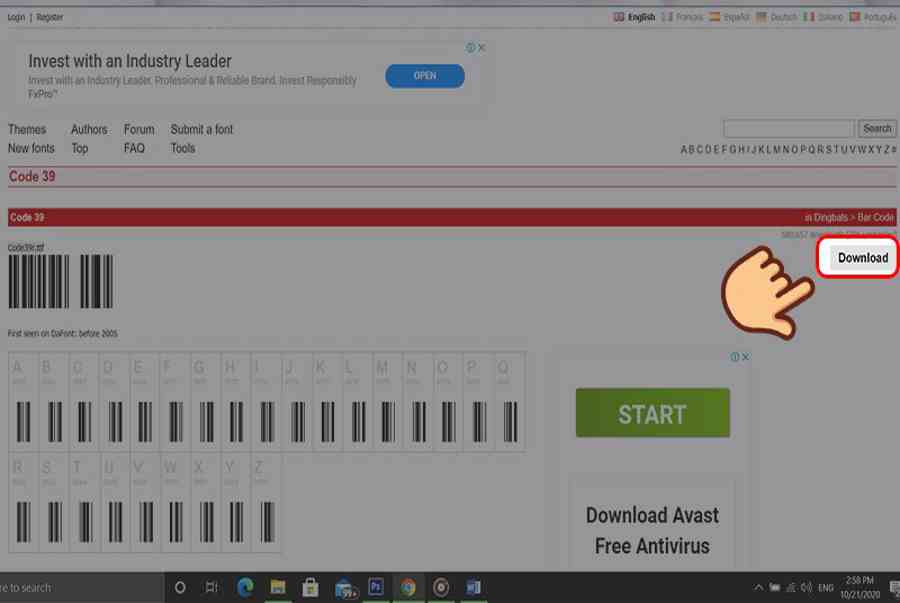Image resolution: width=900 pixels, height=603 pixels.
Task: Open File Explorer from the taskbar
Action: coord(278,588)
